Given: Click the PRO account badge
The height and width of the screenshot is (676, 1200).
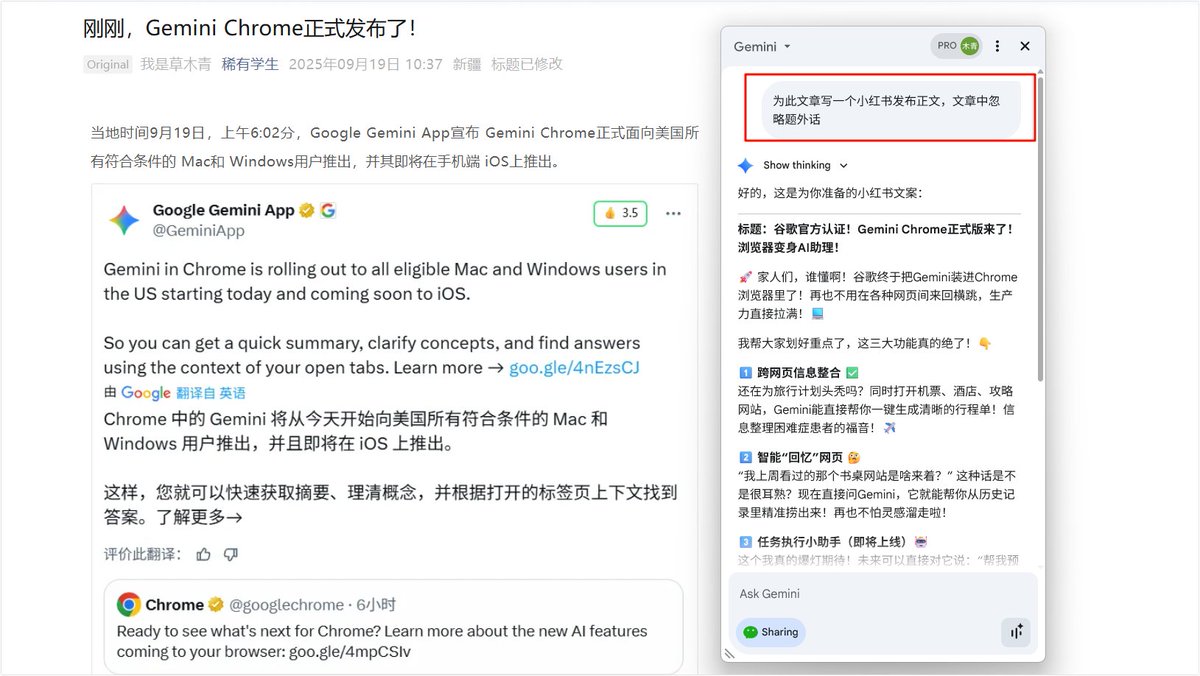Looking at the screenshot, I should (x=957, y=46).
